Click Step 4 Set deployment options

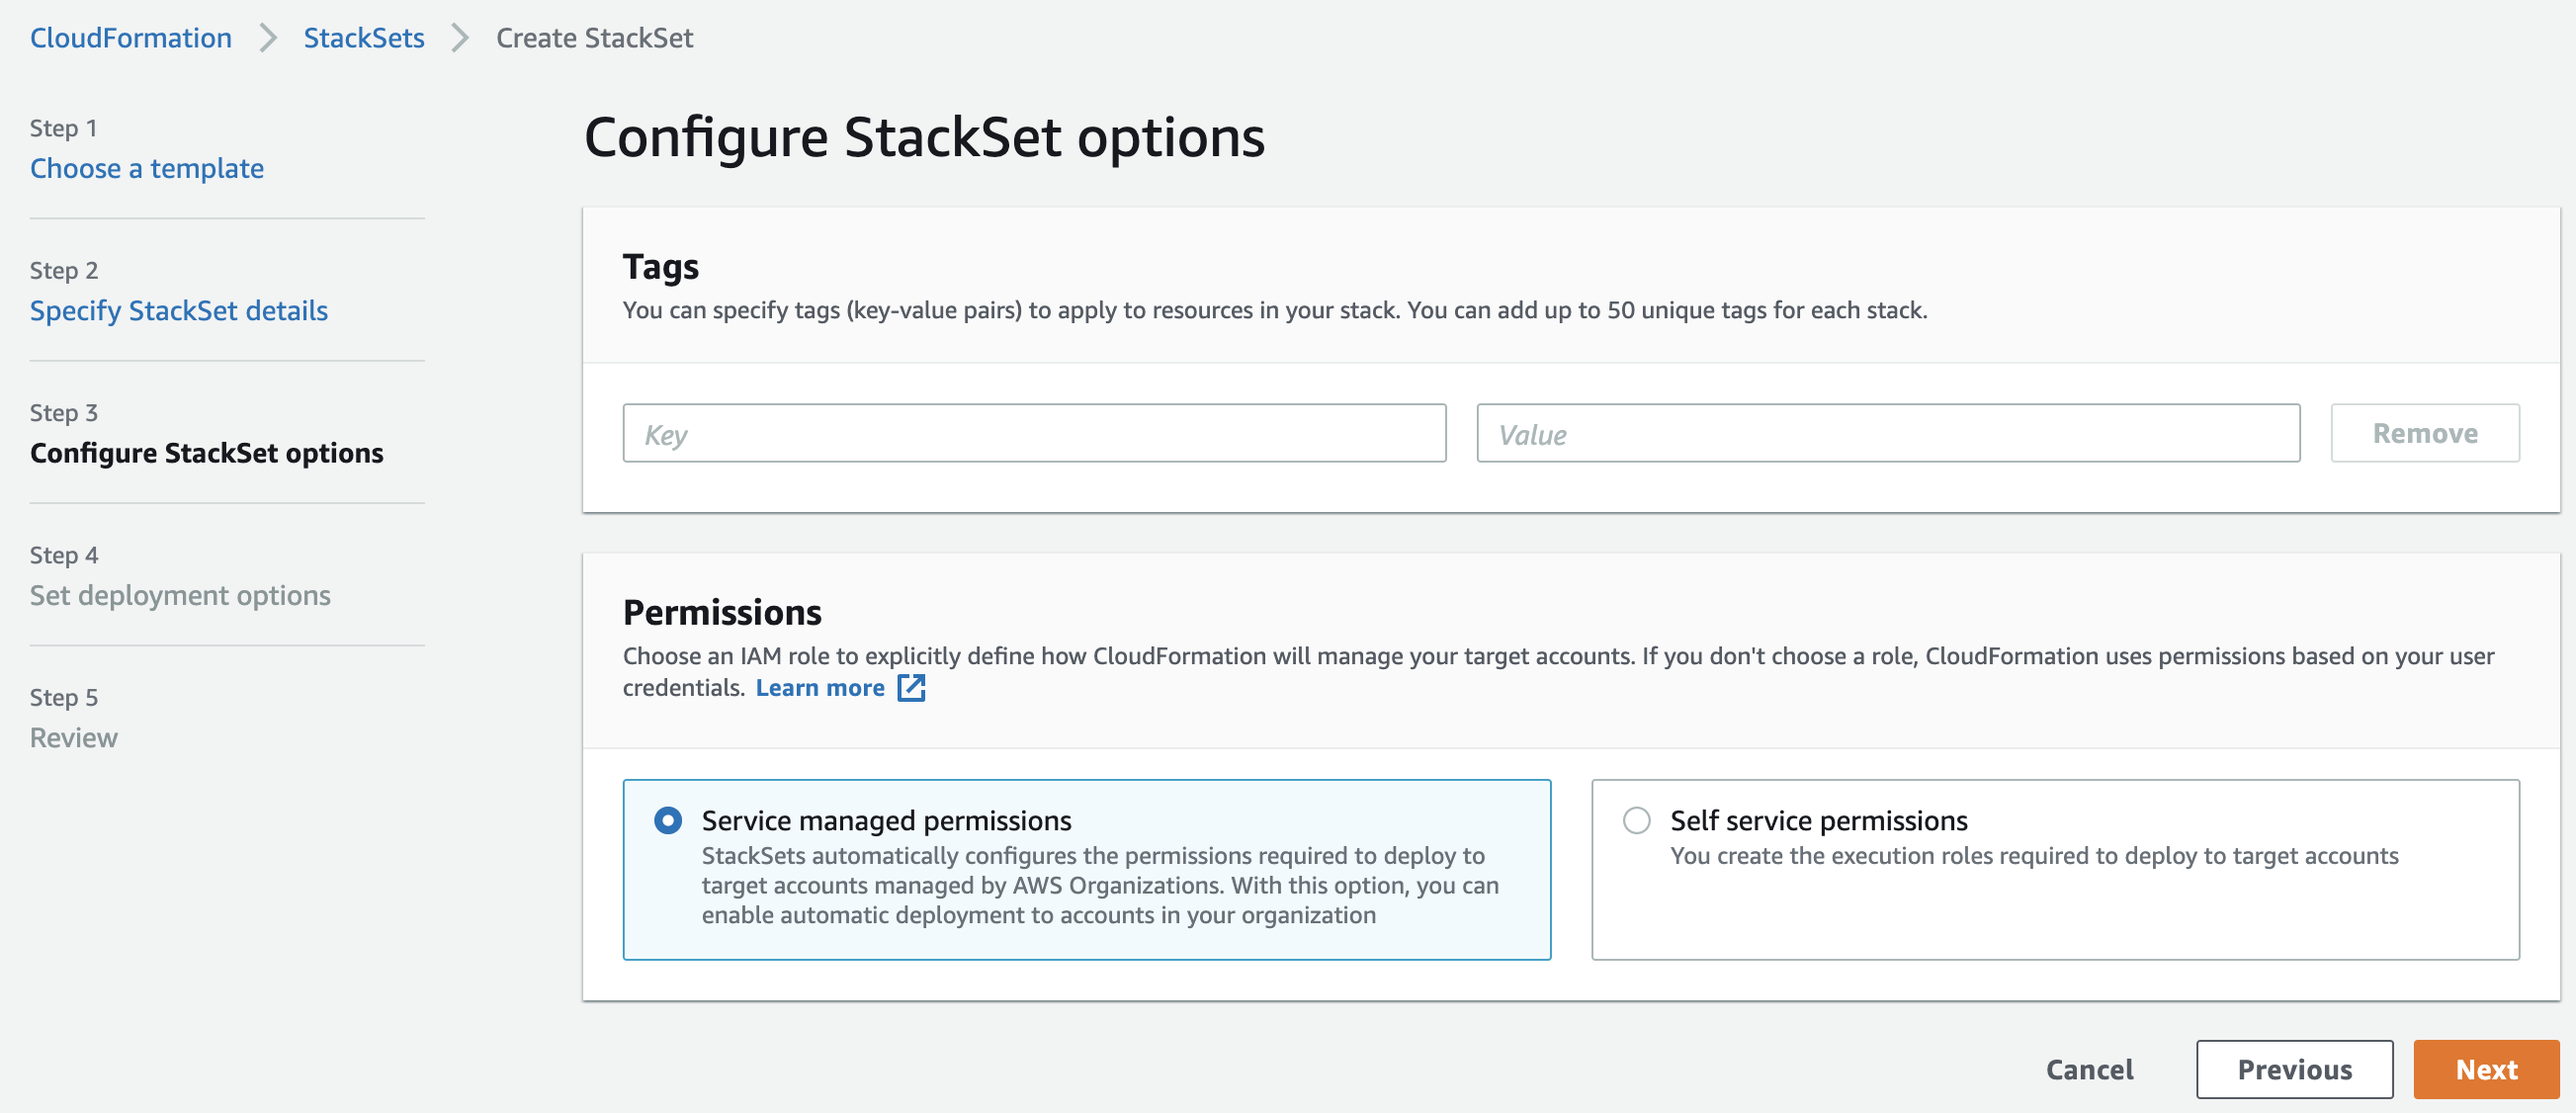(x=180, y=596)
